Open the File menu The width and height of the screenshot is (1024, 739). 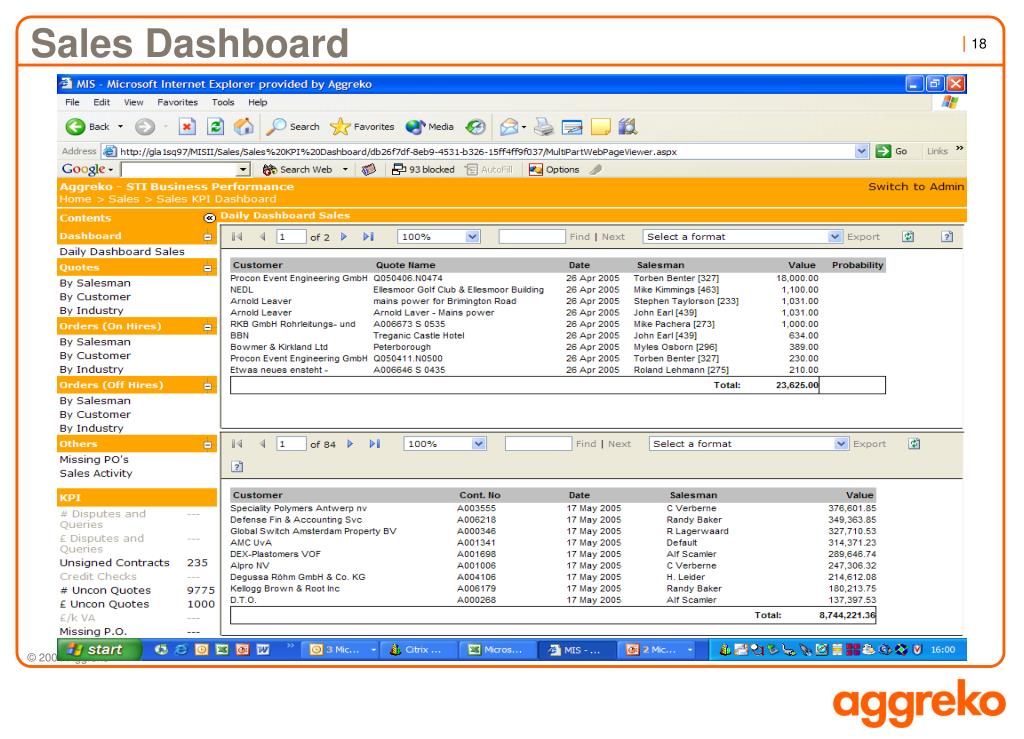click(72, 102)
